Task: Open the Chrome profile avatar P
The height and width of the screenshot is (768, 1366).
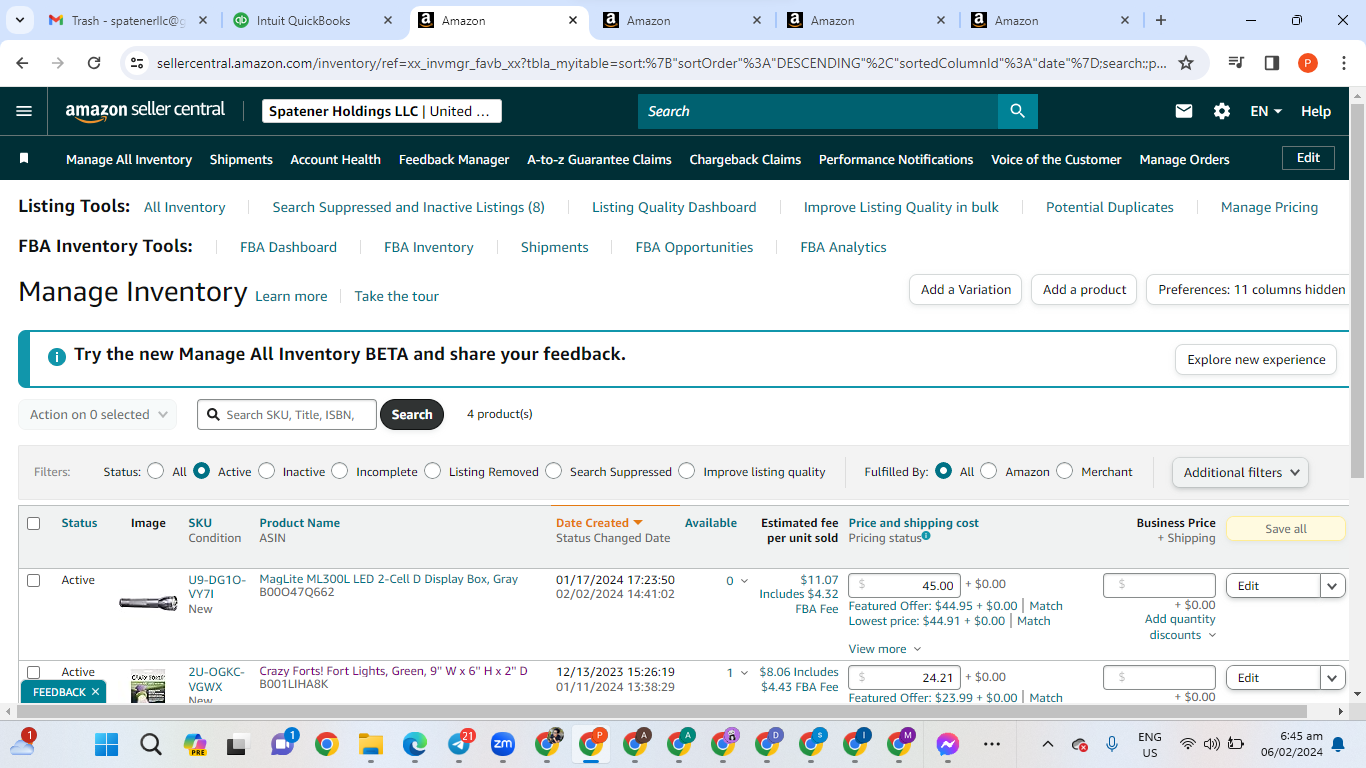Action: click(1307, 63)
